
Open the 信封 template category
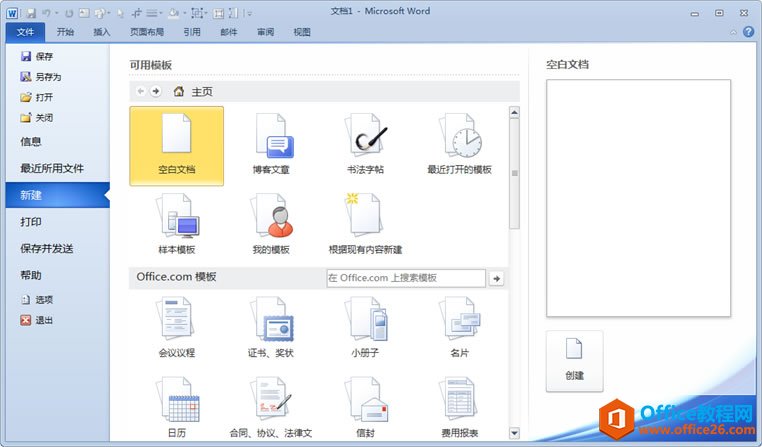(365, 407)
